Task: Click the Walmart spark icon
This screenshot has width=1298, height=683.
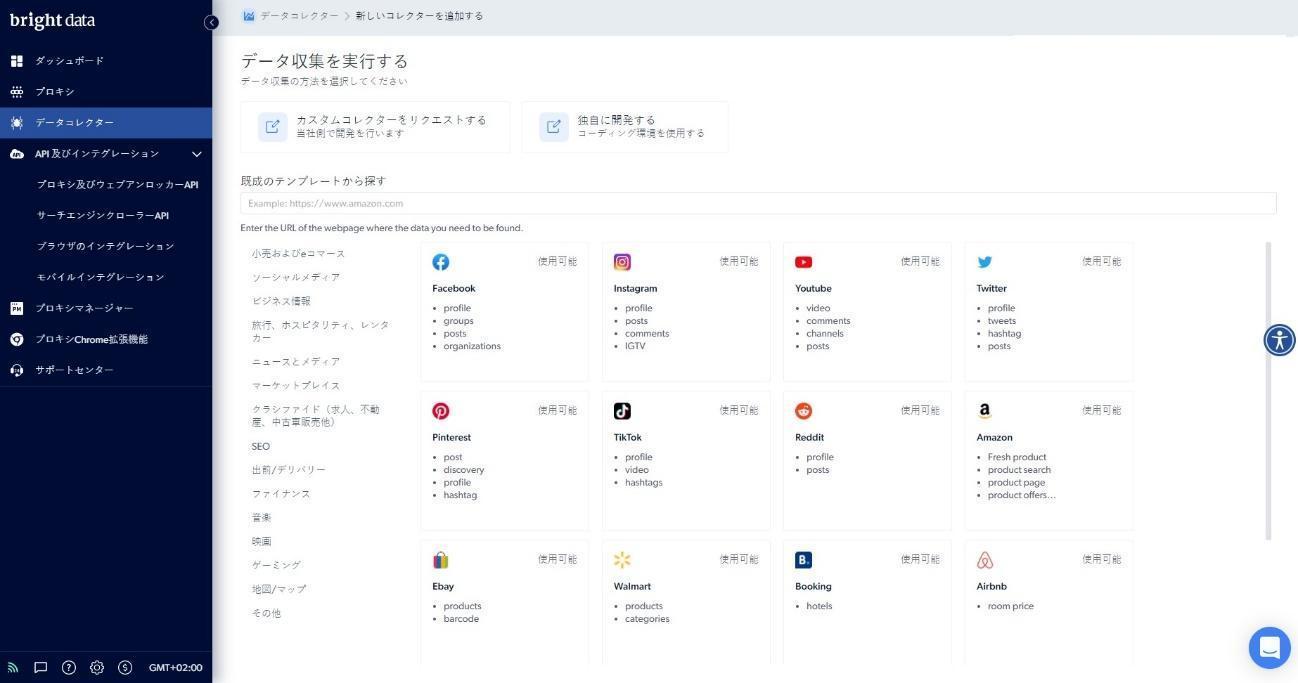Action: point(622,560)
